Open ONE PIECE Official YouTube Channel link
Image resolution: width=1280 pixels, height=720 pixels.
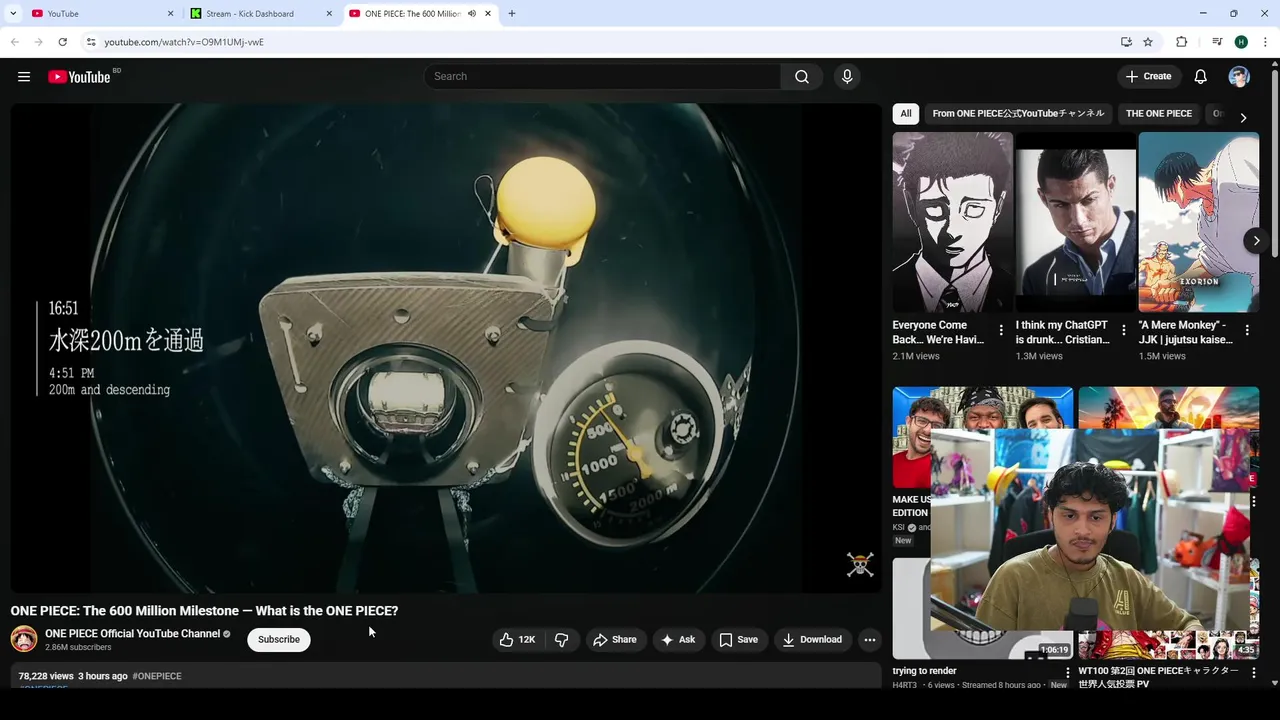pyautogui.click(x=132, y=634)
